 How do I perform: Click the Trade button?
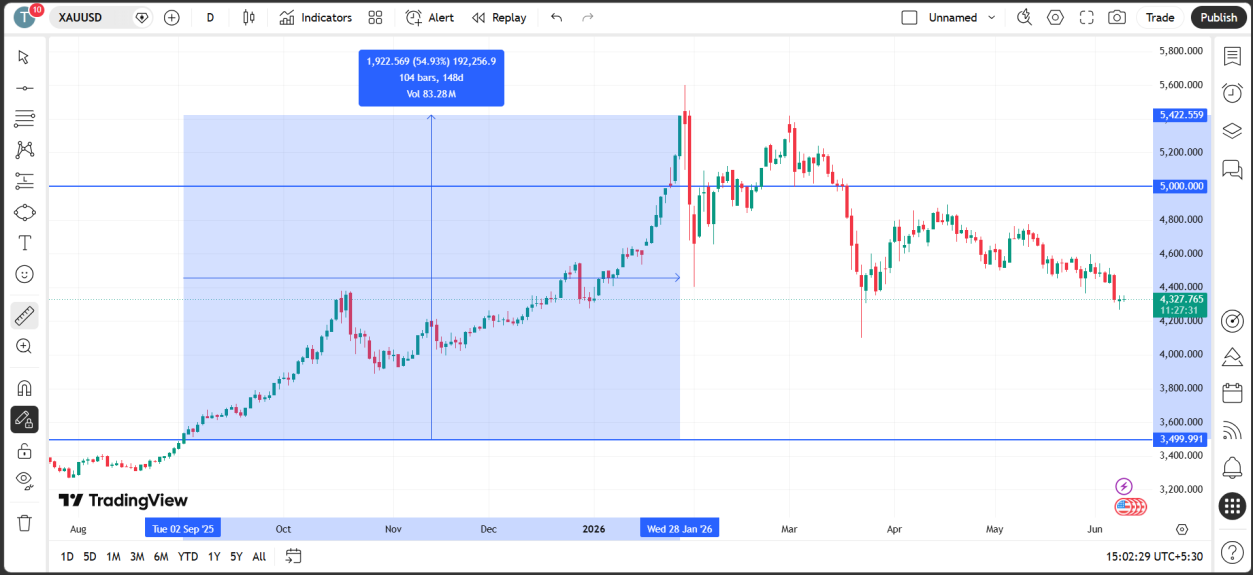point(1160,17)
